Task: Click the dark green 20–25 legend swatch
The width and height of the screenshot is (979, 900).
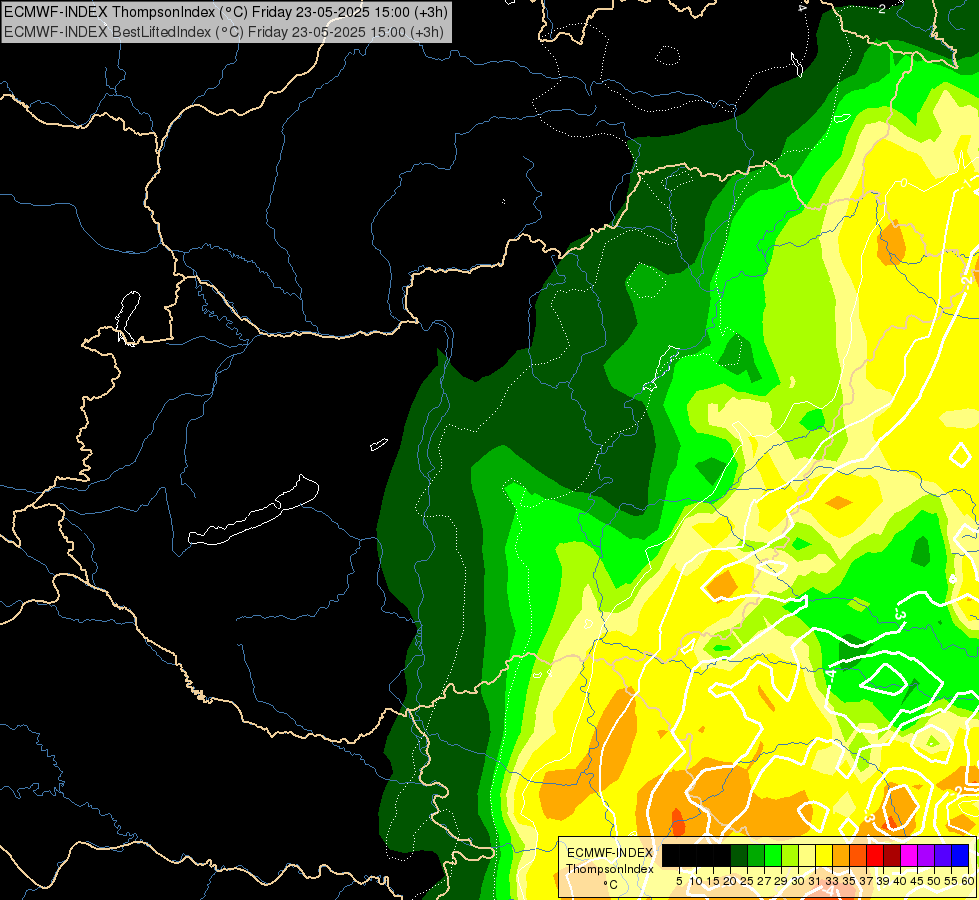Action: click(x=739, y=855)
